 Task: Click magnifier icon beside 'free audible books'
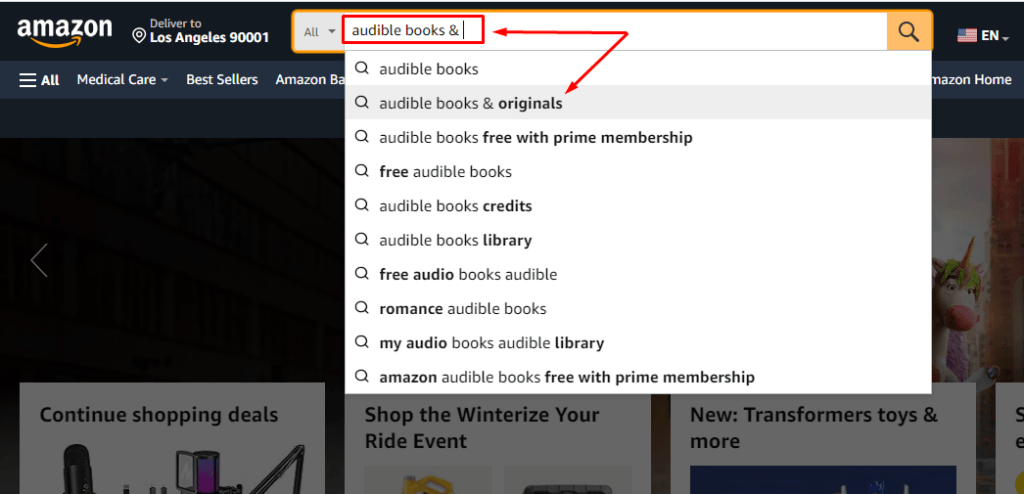pos(361,171)
